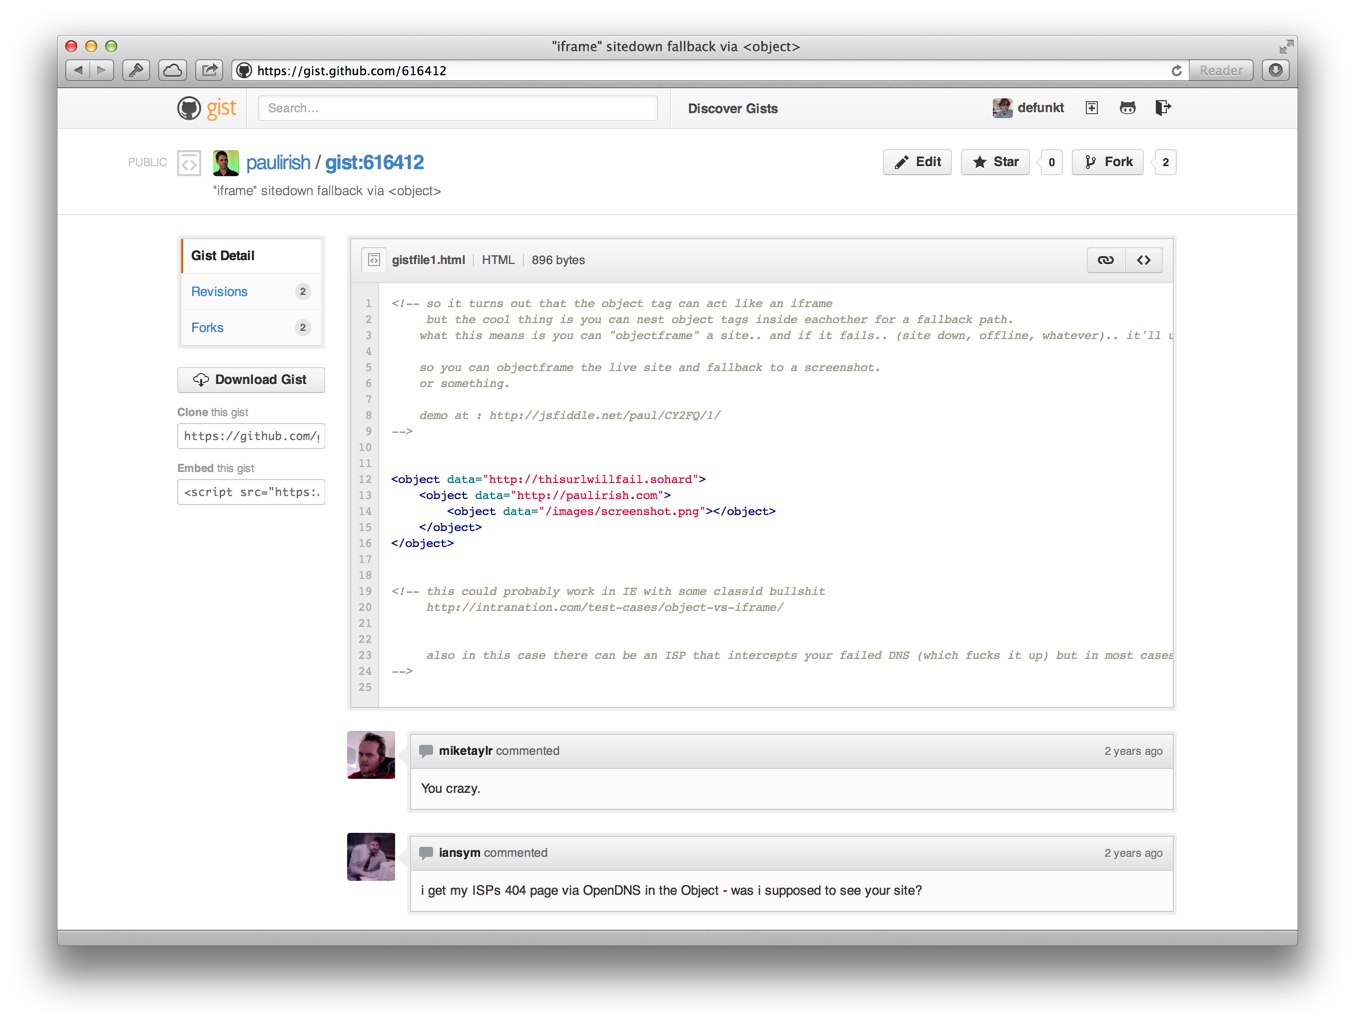The width and height of the screenshot is (1355, 1025).
Task: Open the gist:616412 title link
Action: tap(374, 163)
